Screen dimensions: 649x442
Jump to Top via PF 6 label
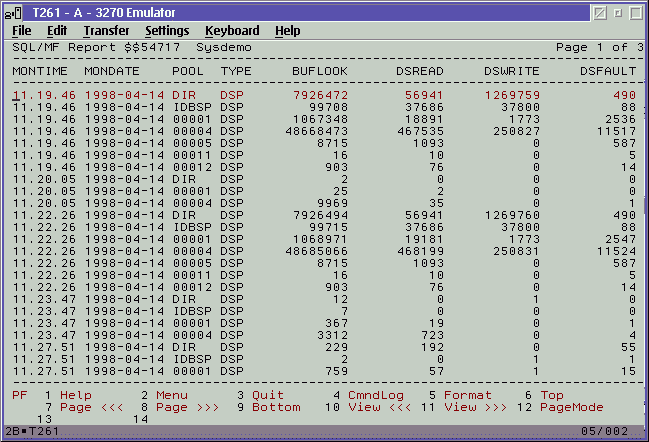[552, 396]
